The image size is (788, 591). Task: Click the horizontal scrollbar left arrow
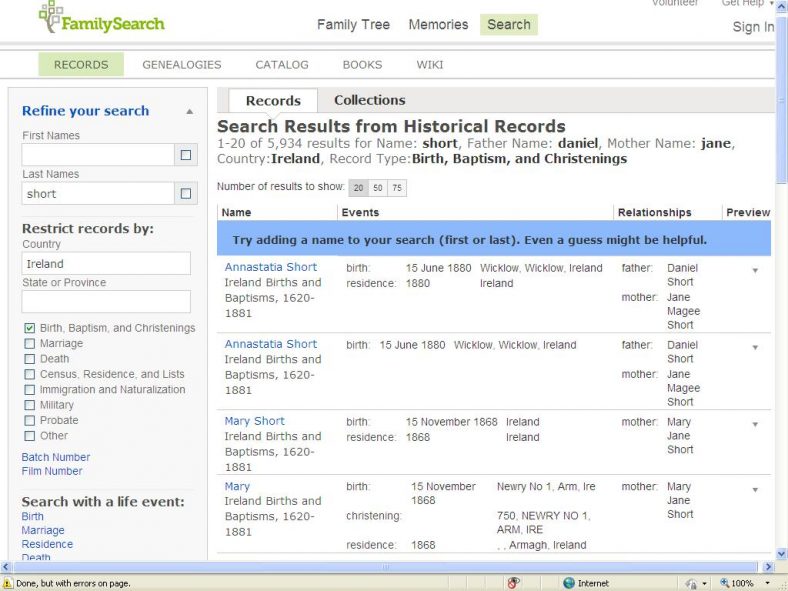[x=6, y=567]
